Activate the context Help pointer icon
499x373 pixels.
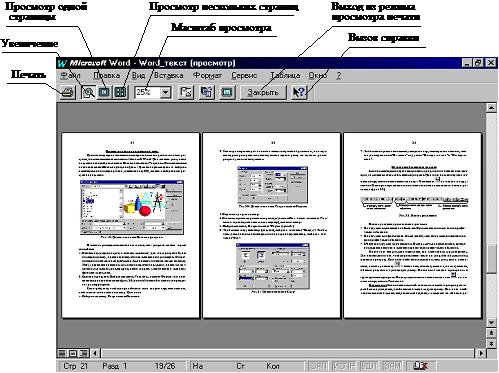[299, 92]
